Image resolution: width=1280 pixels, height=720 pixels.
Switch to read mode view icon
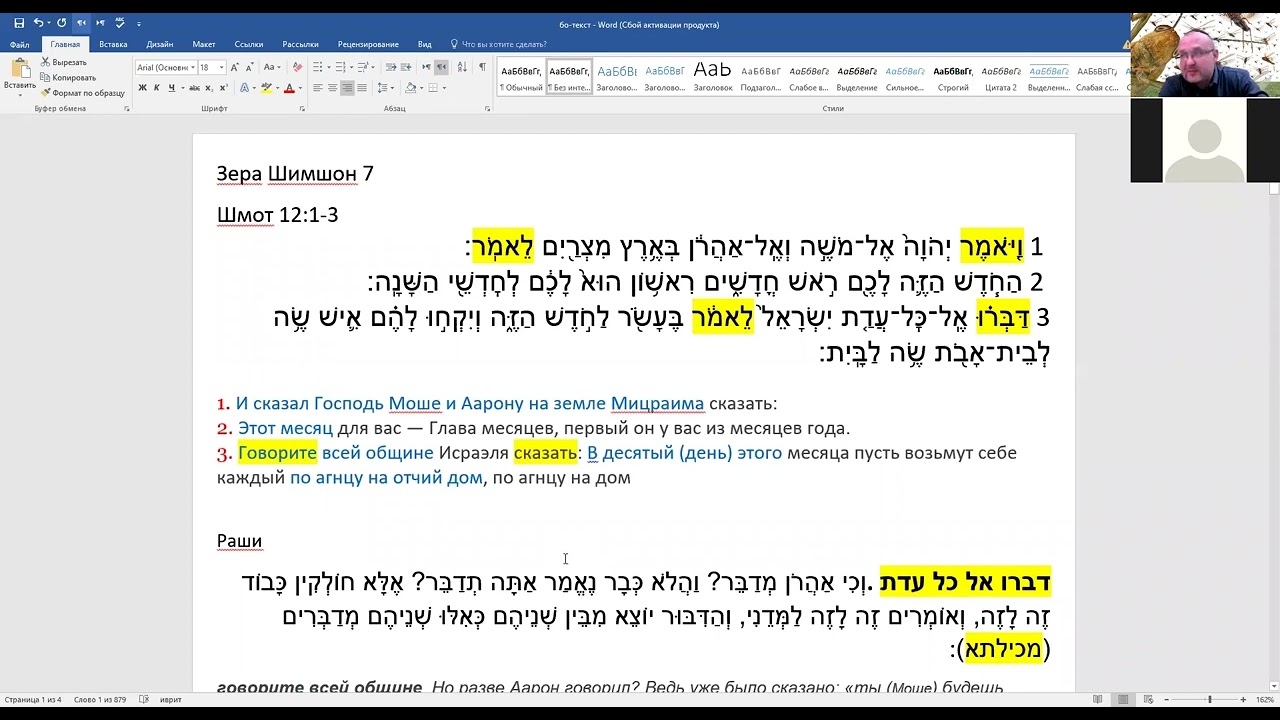pyautogui.click(x=1098, y=700)
